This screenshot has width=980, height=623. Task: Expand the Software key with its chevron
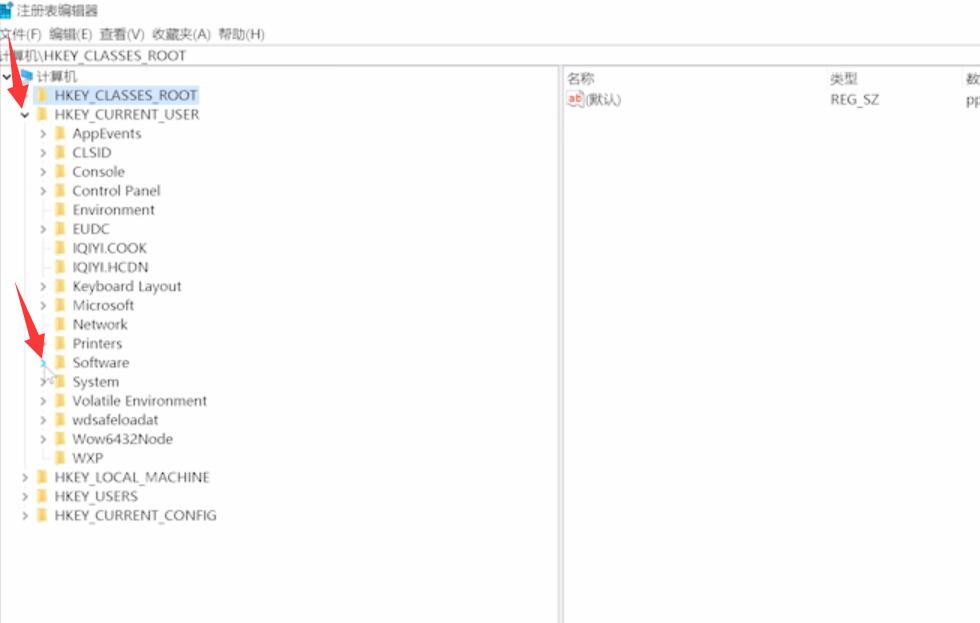pos(42,362)
